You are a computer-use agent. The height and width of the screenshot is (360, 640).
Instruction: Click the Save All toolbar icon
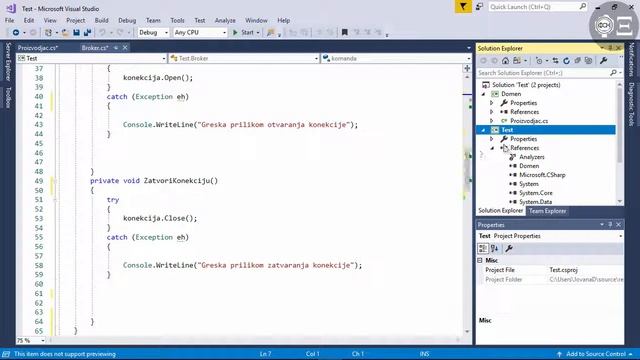(87, 32)
